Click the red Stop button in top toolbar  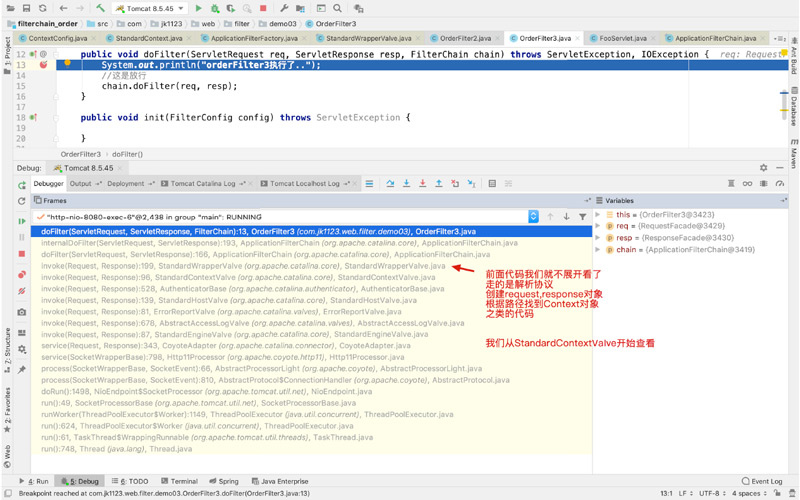coord(263,8)
